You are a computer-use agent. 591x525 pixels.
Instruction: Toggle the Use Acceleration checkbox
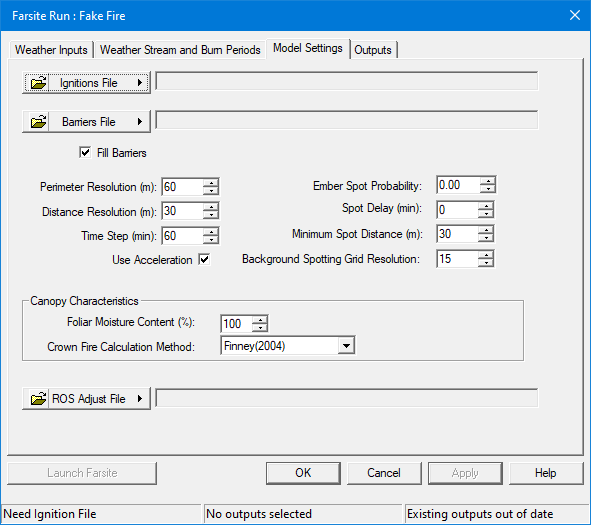pyautogui.click(x=204, y=259)
